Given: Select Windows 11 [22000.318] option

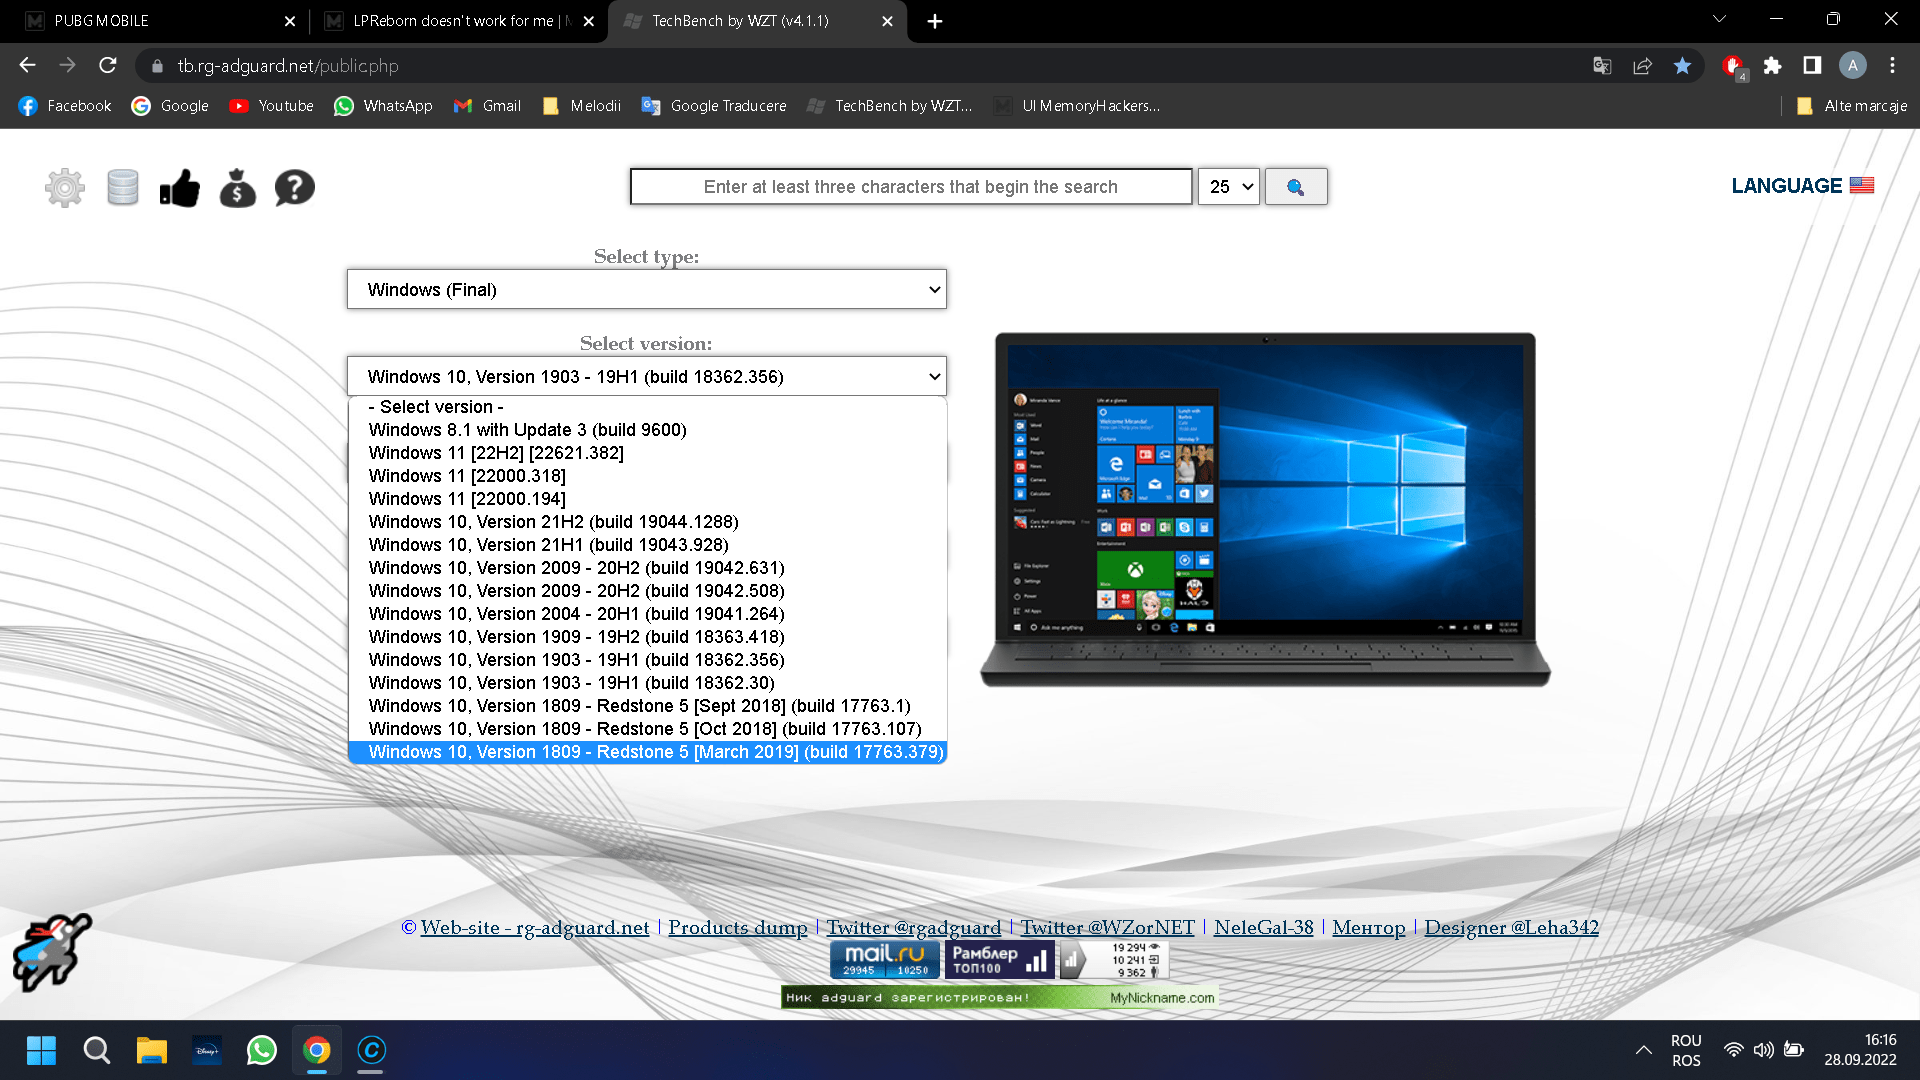Looking at the screenshot, I should 648,476.
